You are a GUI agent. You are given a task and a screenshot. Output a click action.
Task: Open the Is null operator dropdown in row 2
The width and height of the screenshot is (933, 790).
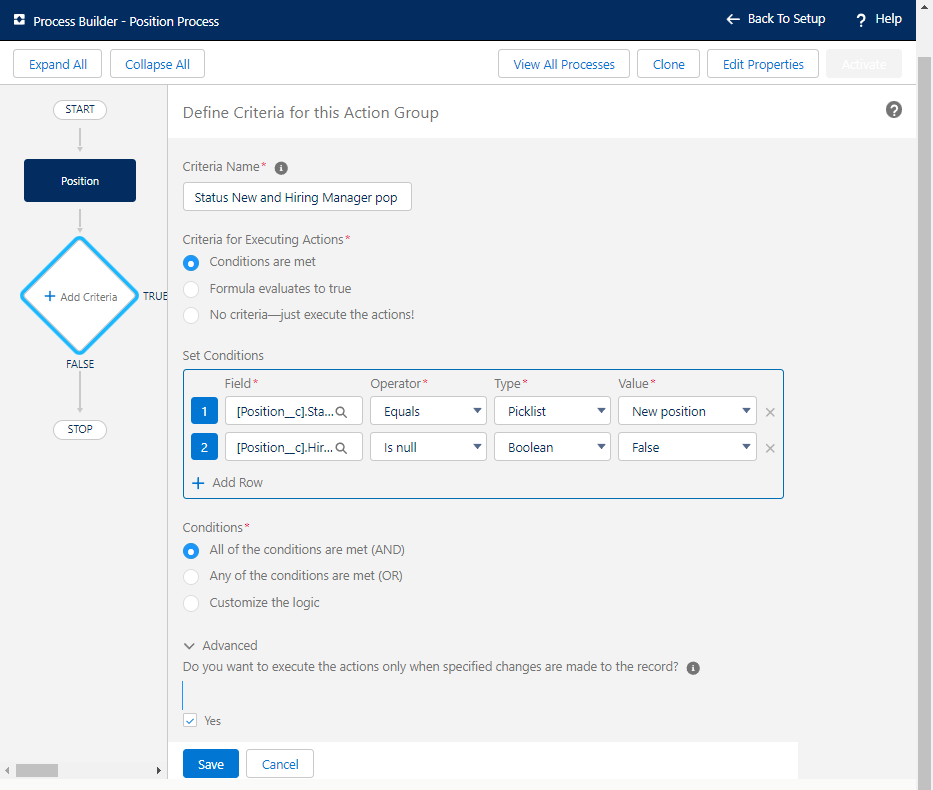[428, 447]
